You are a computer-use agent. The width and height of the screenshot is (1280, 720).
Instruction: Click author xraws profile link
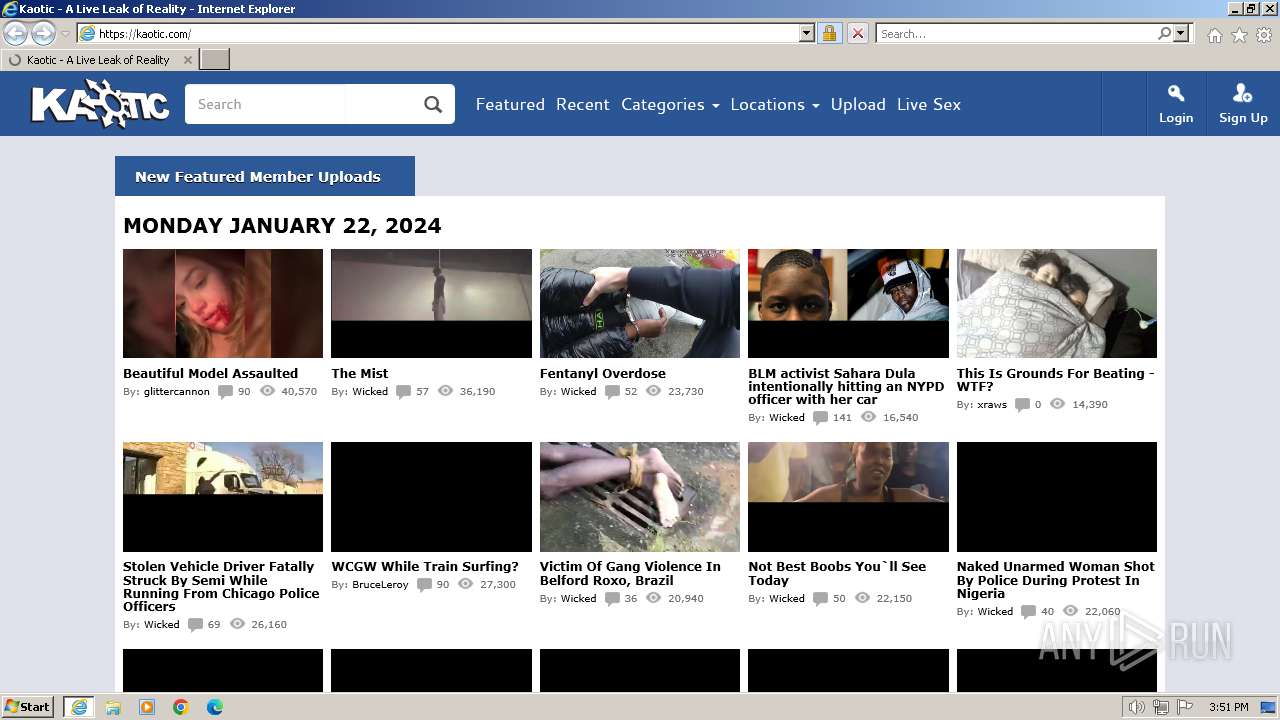point(992,405)
